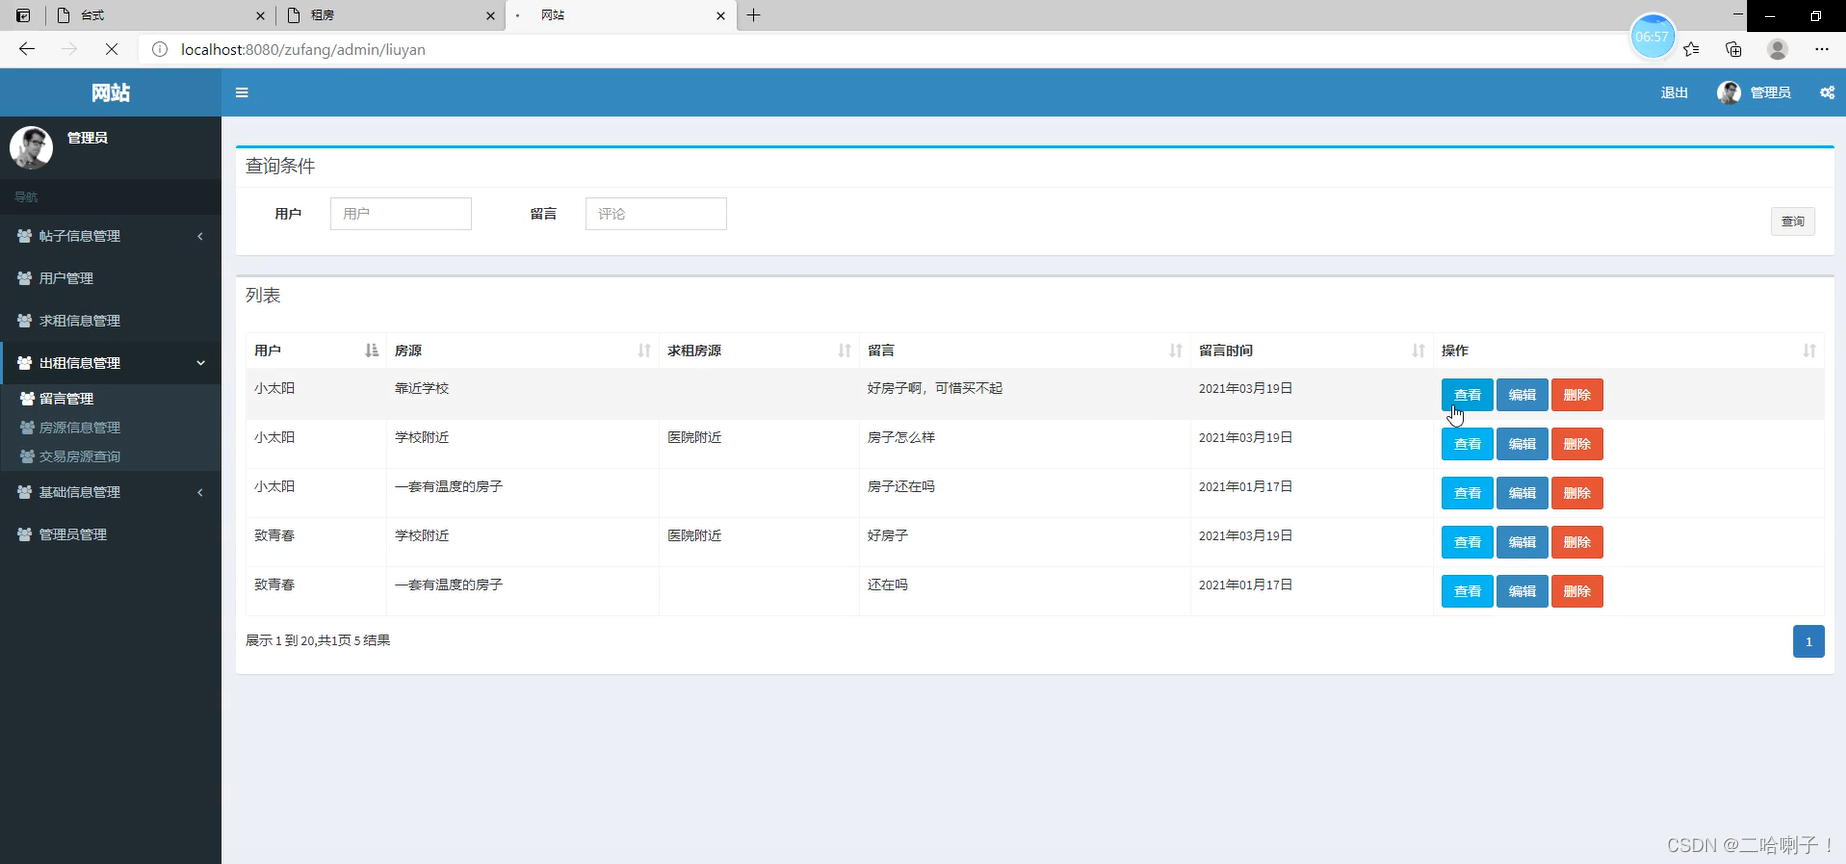Image resolution: width=1846 pixels, height=864 pixels.
Task: Select 交易房源查询 submenu item
Action: tap(110, 456)
